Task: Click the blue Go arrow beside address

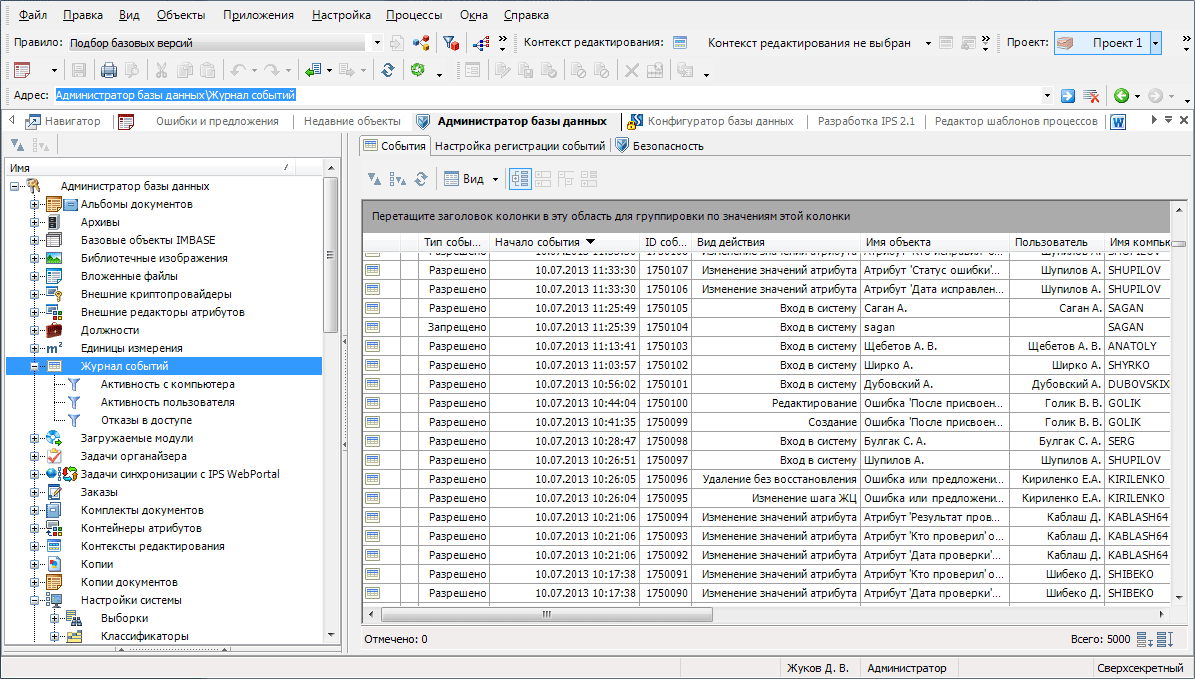Action: point(1068,96)
